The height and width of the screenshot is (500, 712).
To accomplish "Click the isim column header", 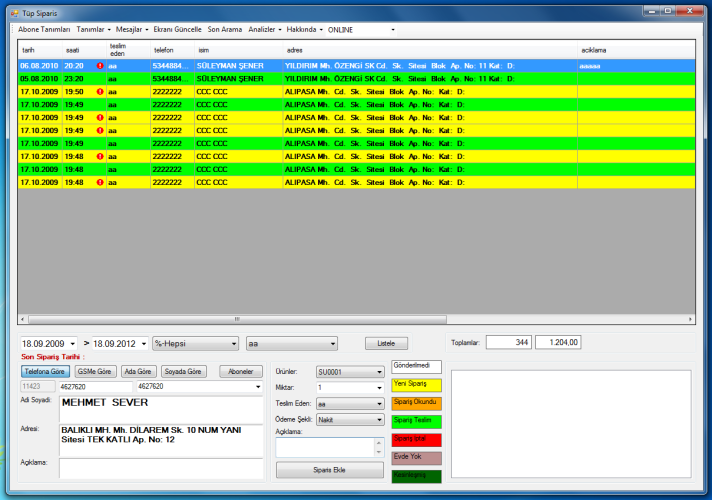I will [239, 50].
